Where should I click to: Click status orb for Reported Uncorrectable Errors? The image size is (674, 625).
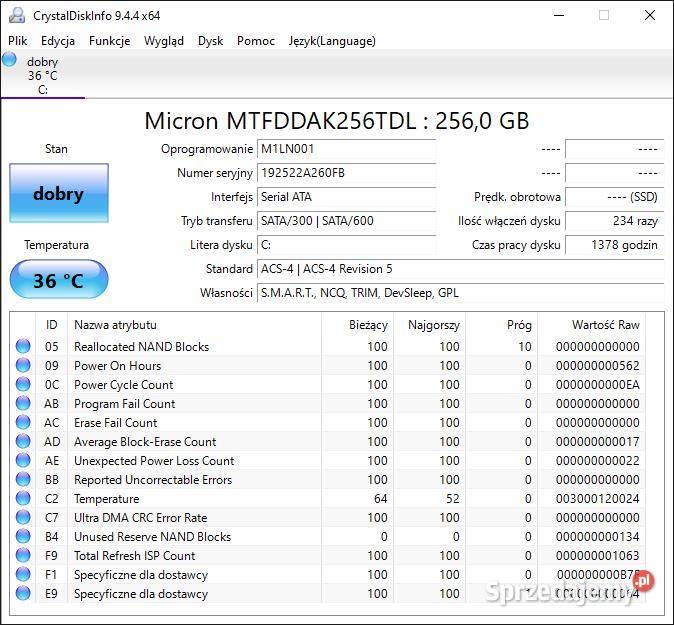(x=23, y=479)
